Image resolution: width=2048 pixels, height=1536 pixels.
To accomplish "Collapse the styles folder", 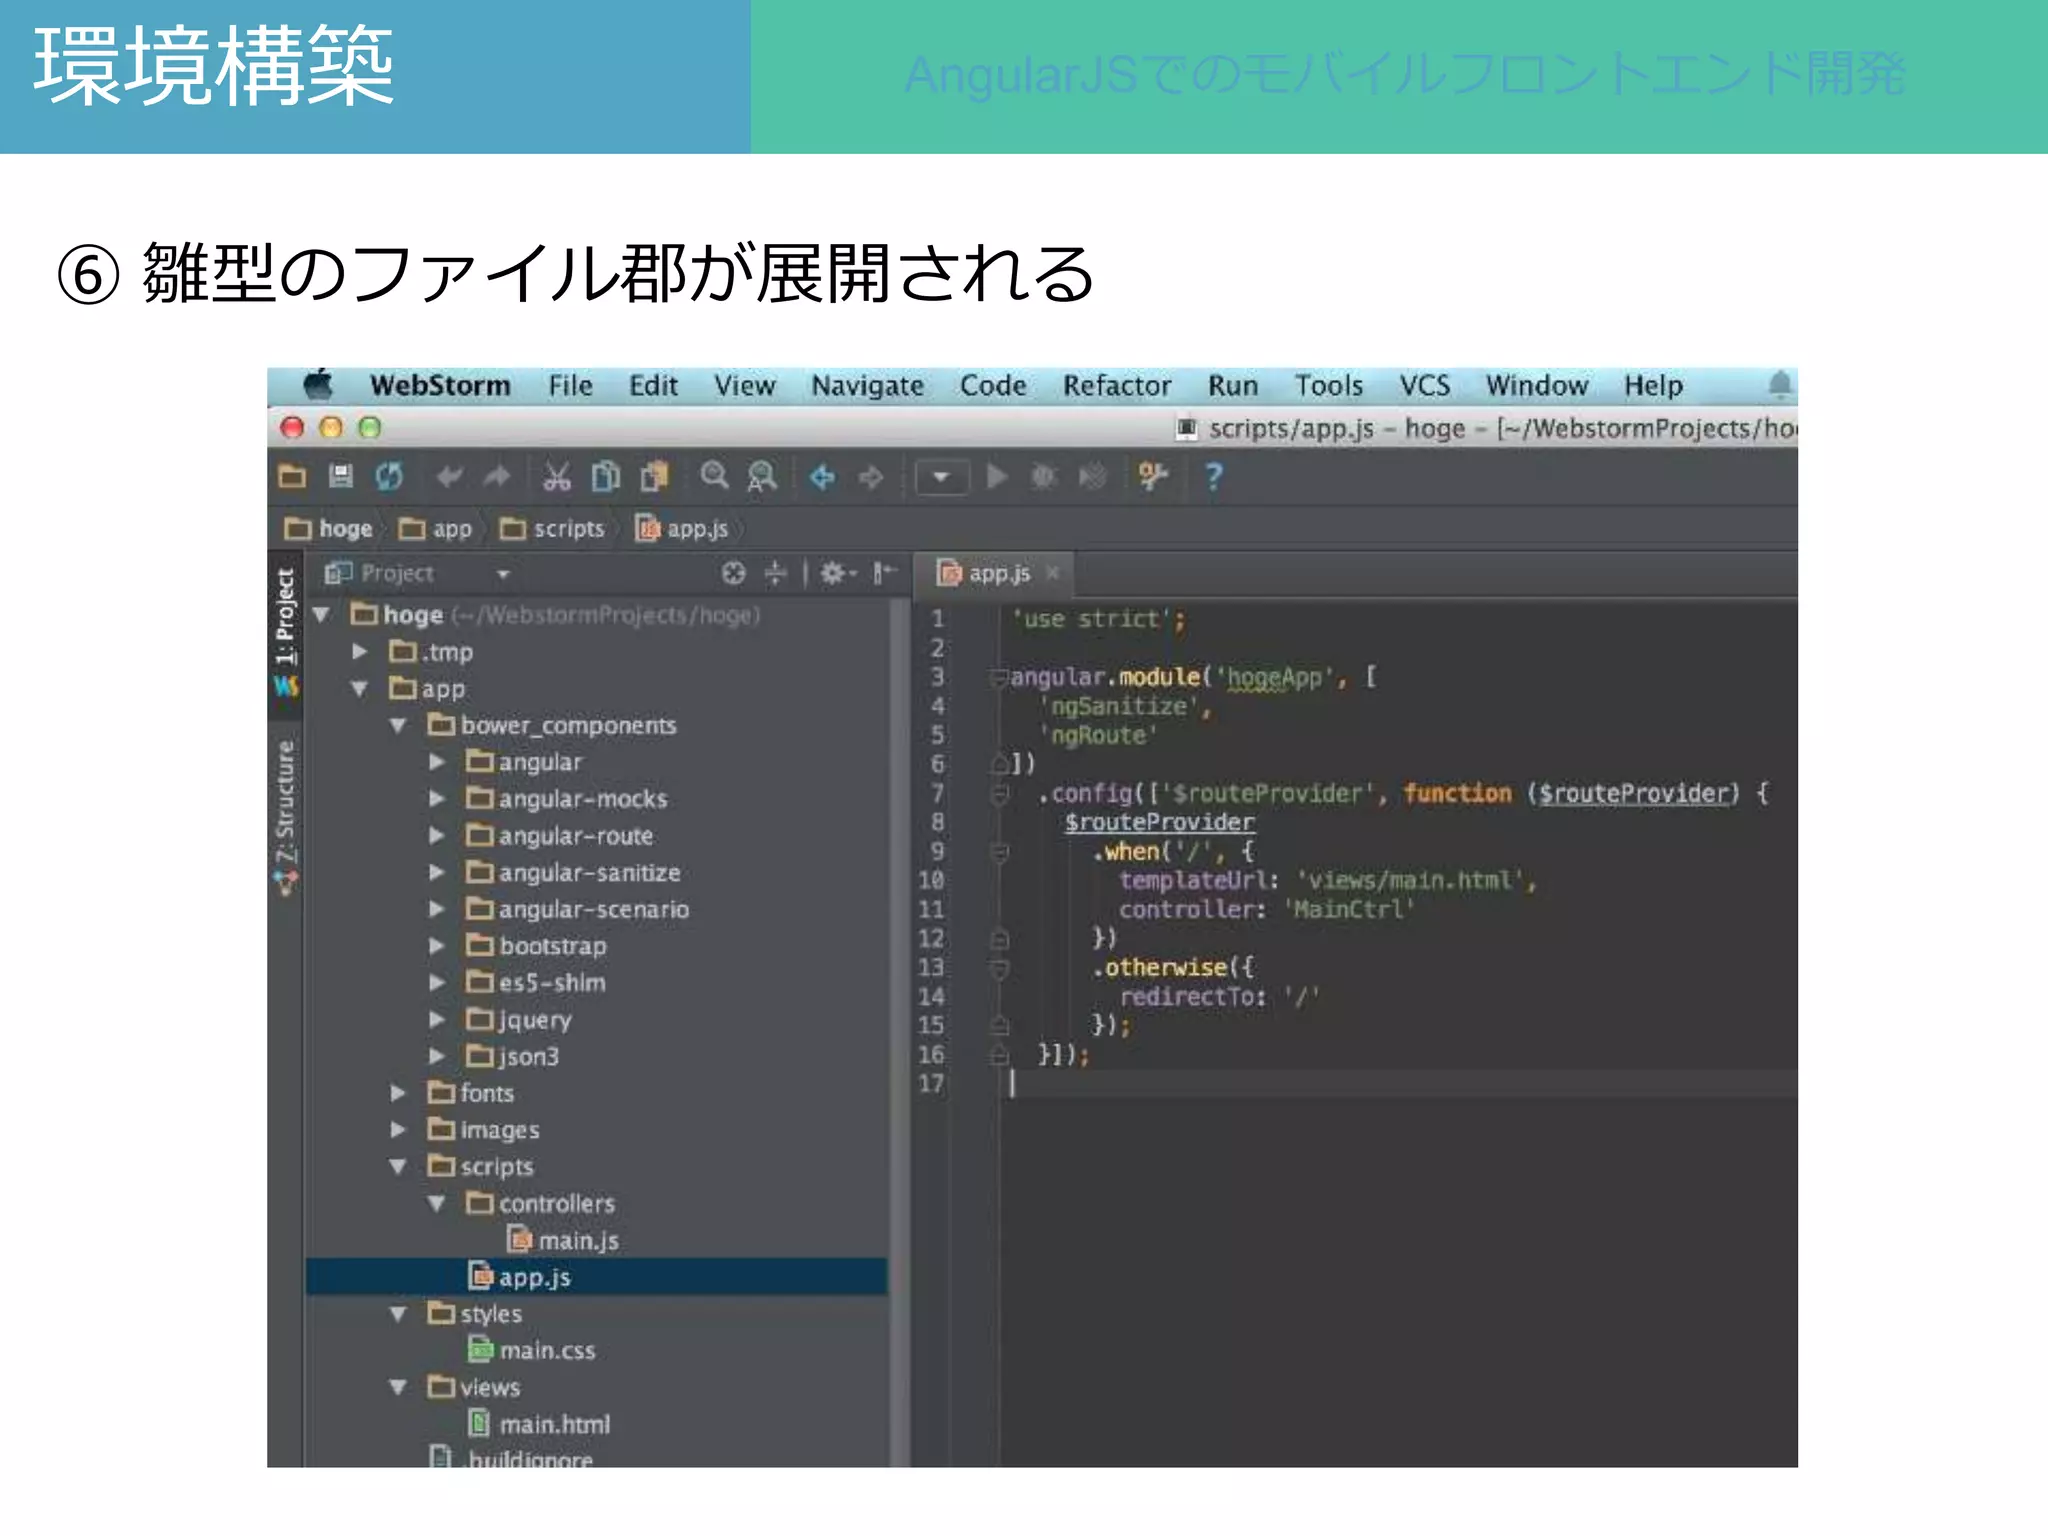I will pos(398,1313).
